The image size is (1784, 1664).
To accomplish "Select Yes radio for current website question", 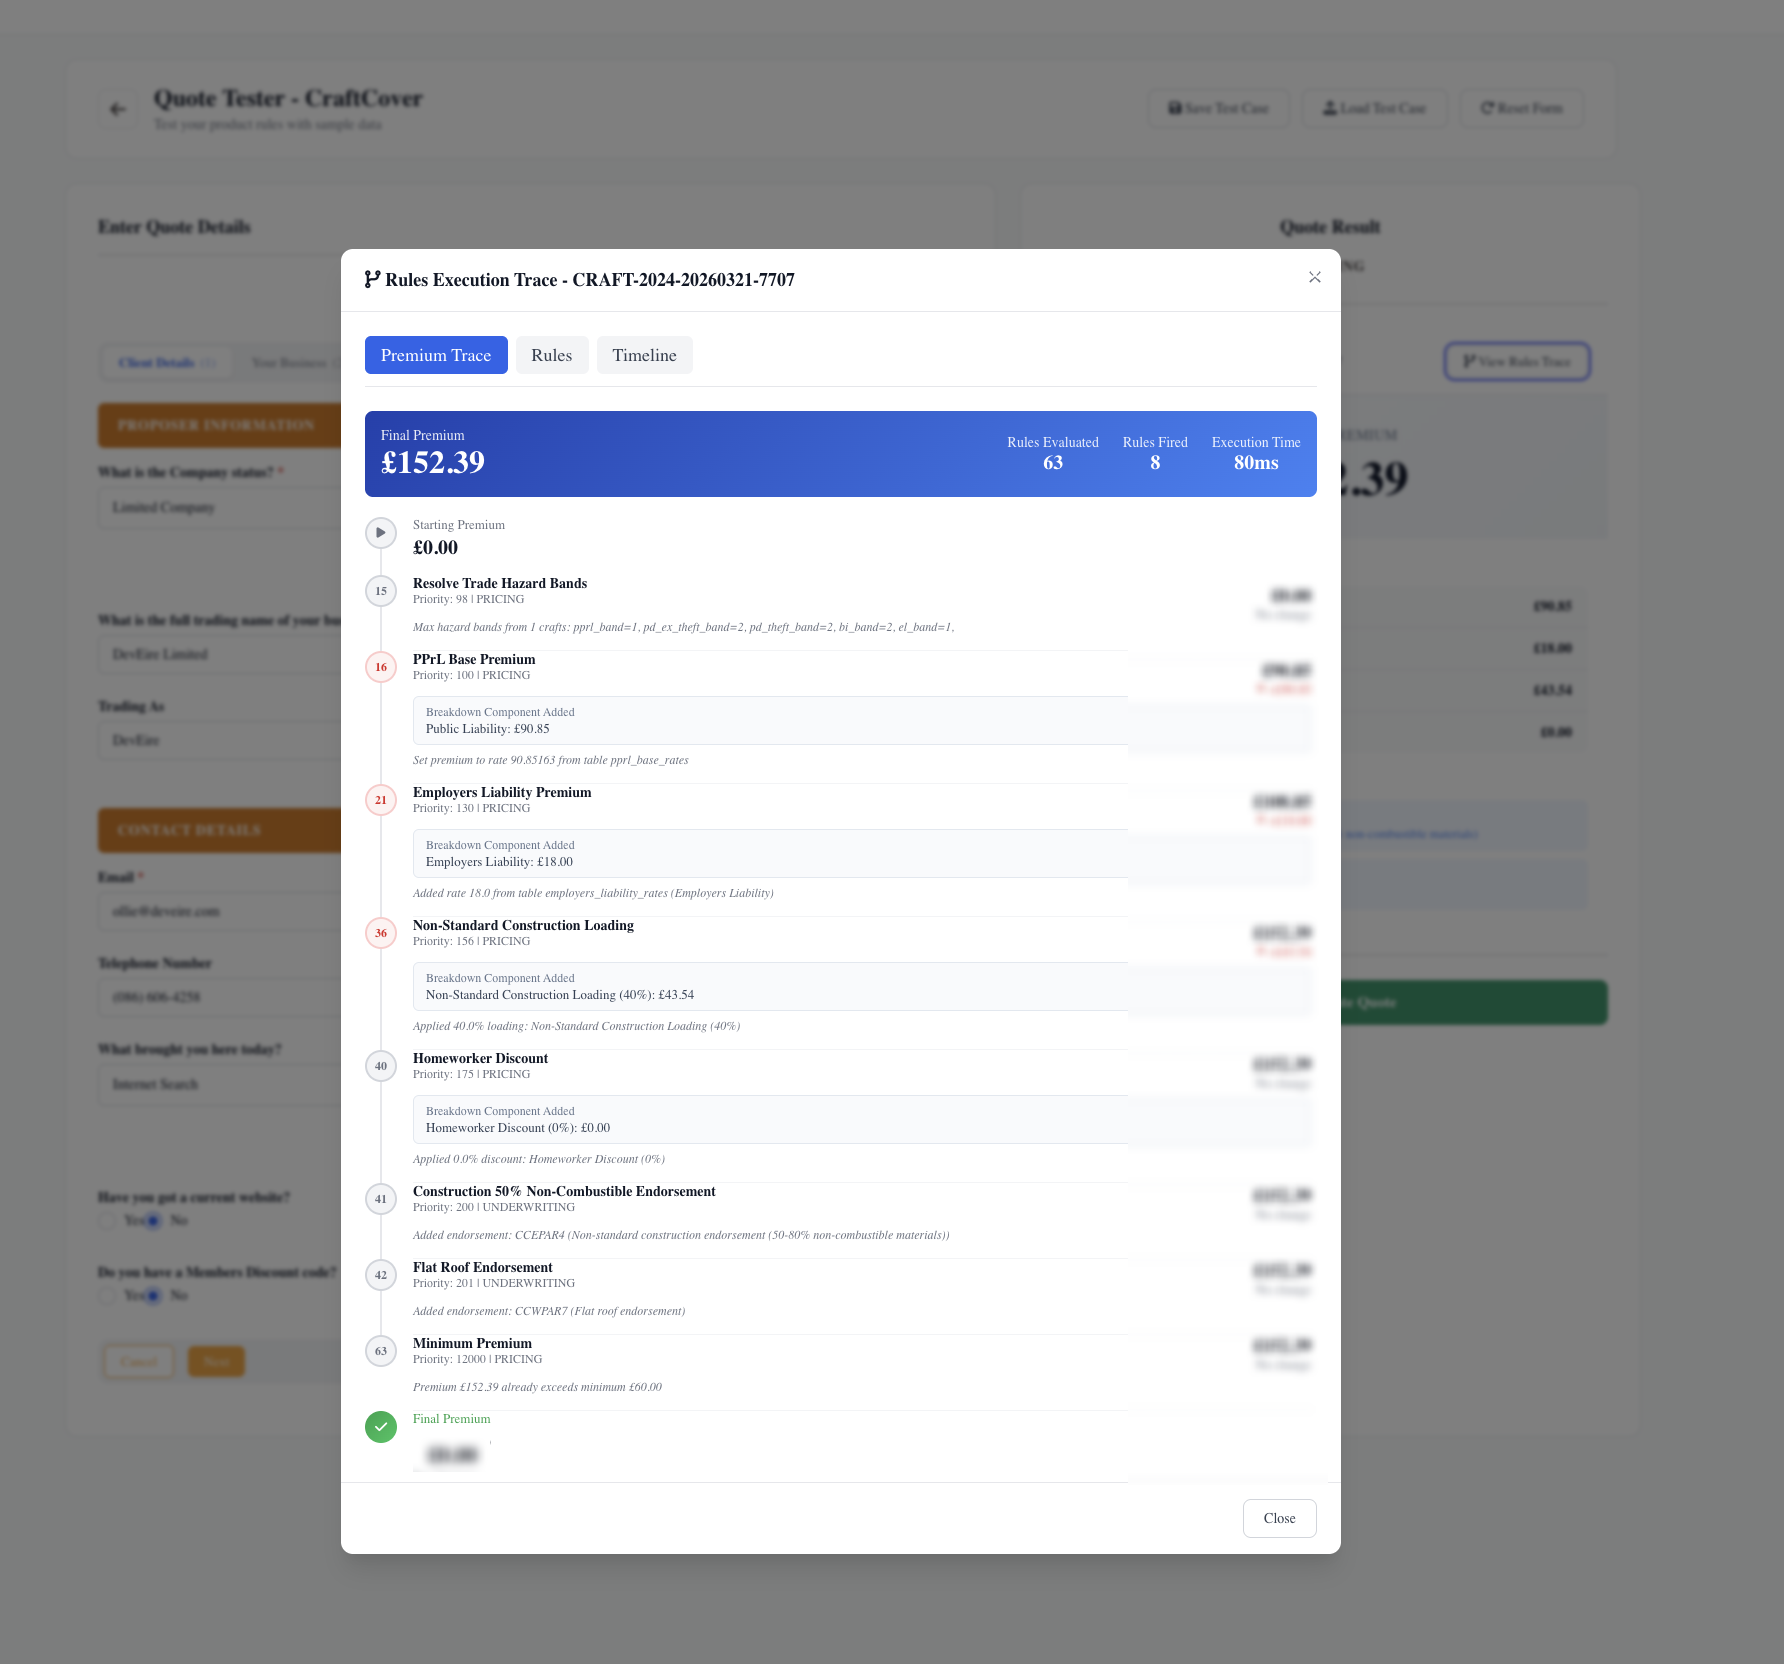I will click(107, 1220).
